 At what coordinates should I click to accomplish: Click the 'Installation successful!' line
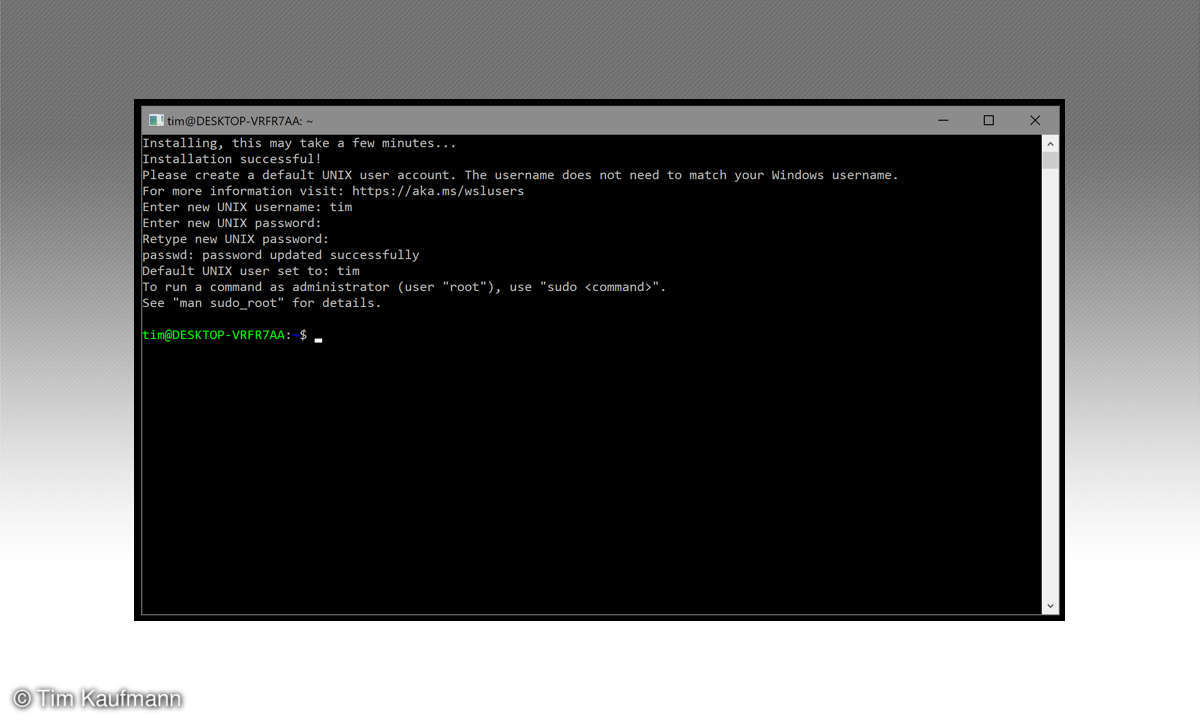[x=232, y=159]
